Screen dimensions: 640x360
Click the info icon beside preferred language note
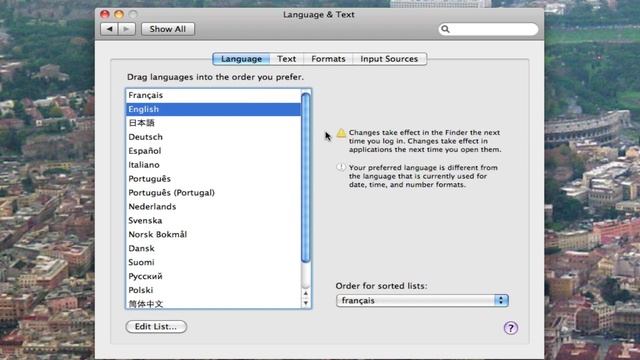coord(341,167)
